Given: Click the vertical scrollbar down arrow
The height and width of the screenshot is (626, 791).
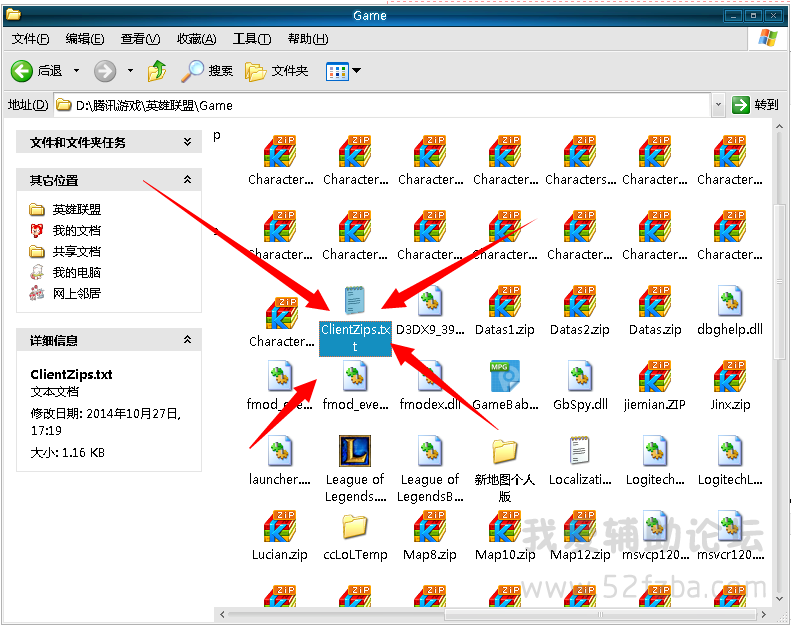Looking at the screenshot, I should 779,599.
